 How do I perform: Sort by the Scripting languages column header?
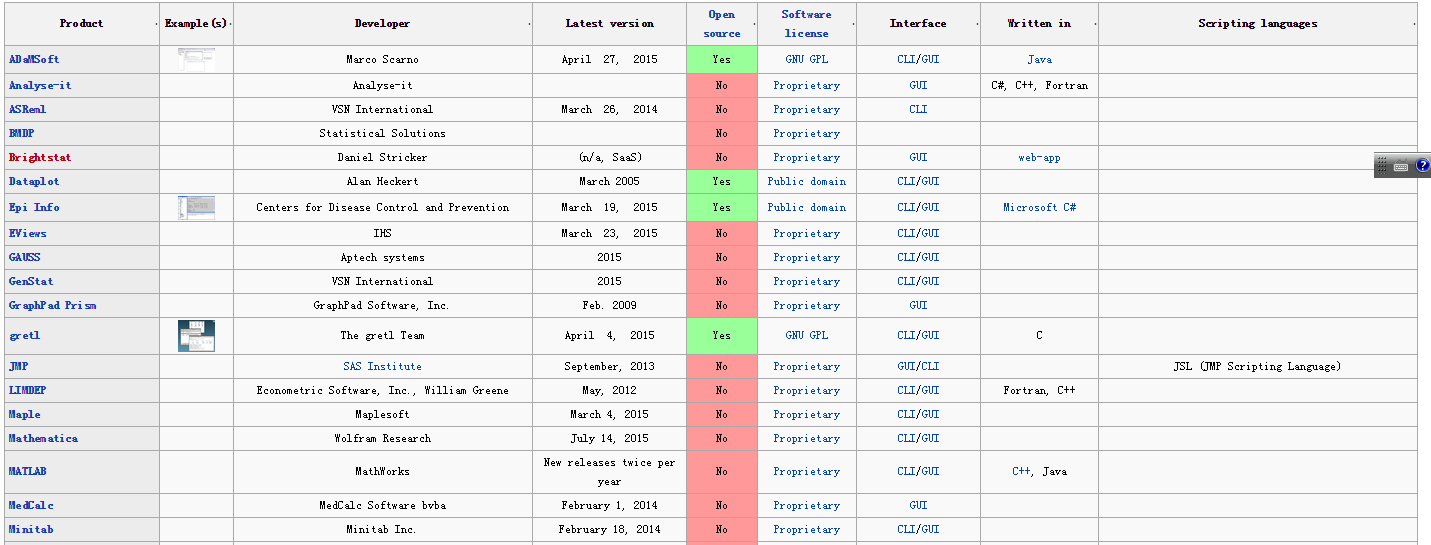[1258, 23]
